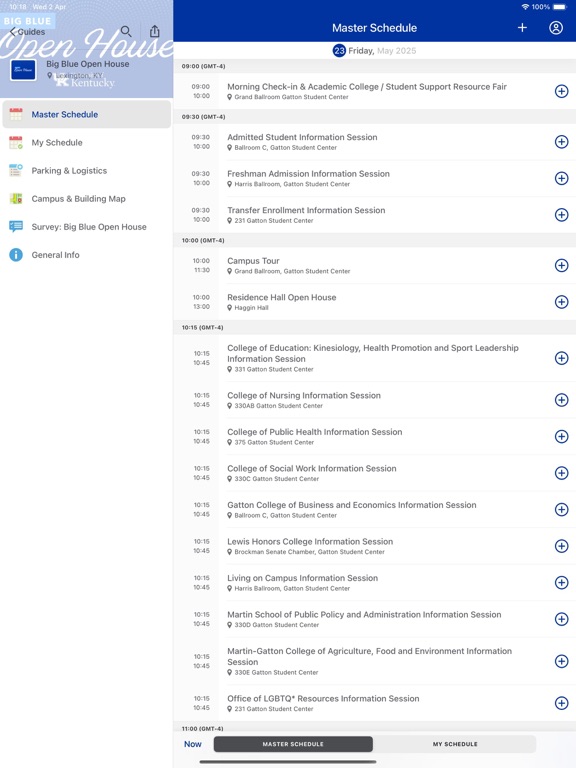The width and height of the screenshot is (576, 768).
Task: Add College of Public Health Information Session
Action: (561, 436)
